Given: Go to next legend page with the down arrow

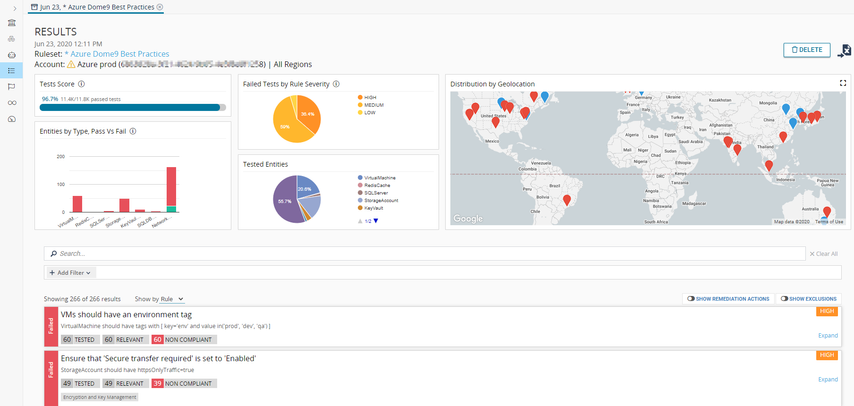Looking at the screenshot, I should 375,221.
